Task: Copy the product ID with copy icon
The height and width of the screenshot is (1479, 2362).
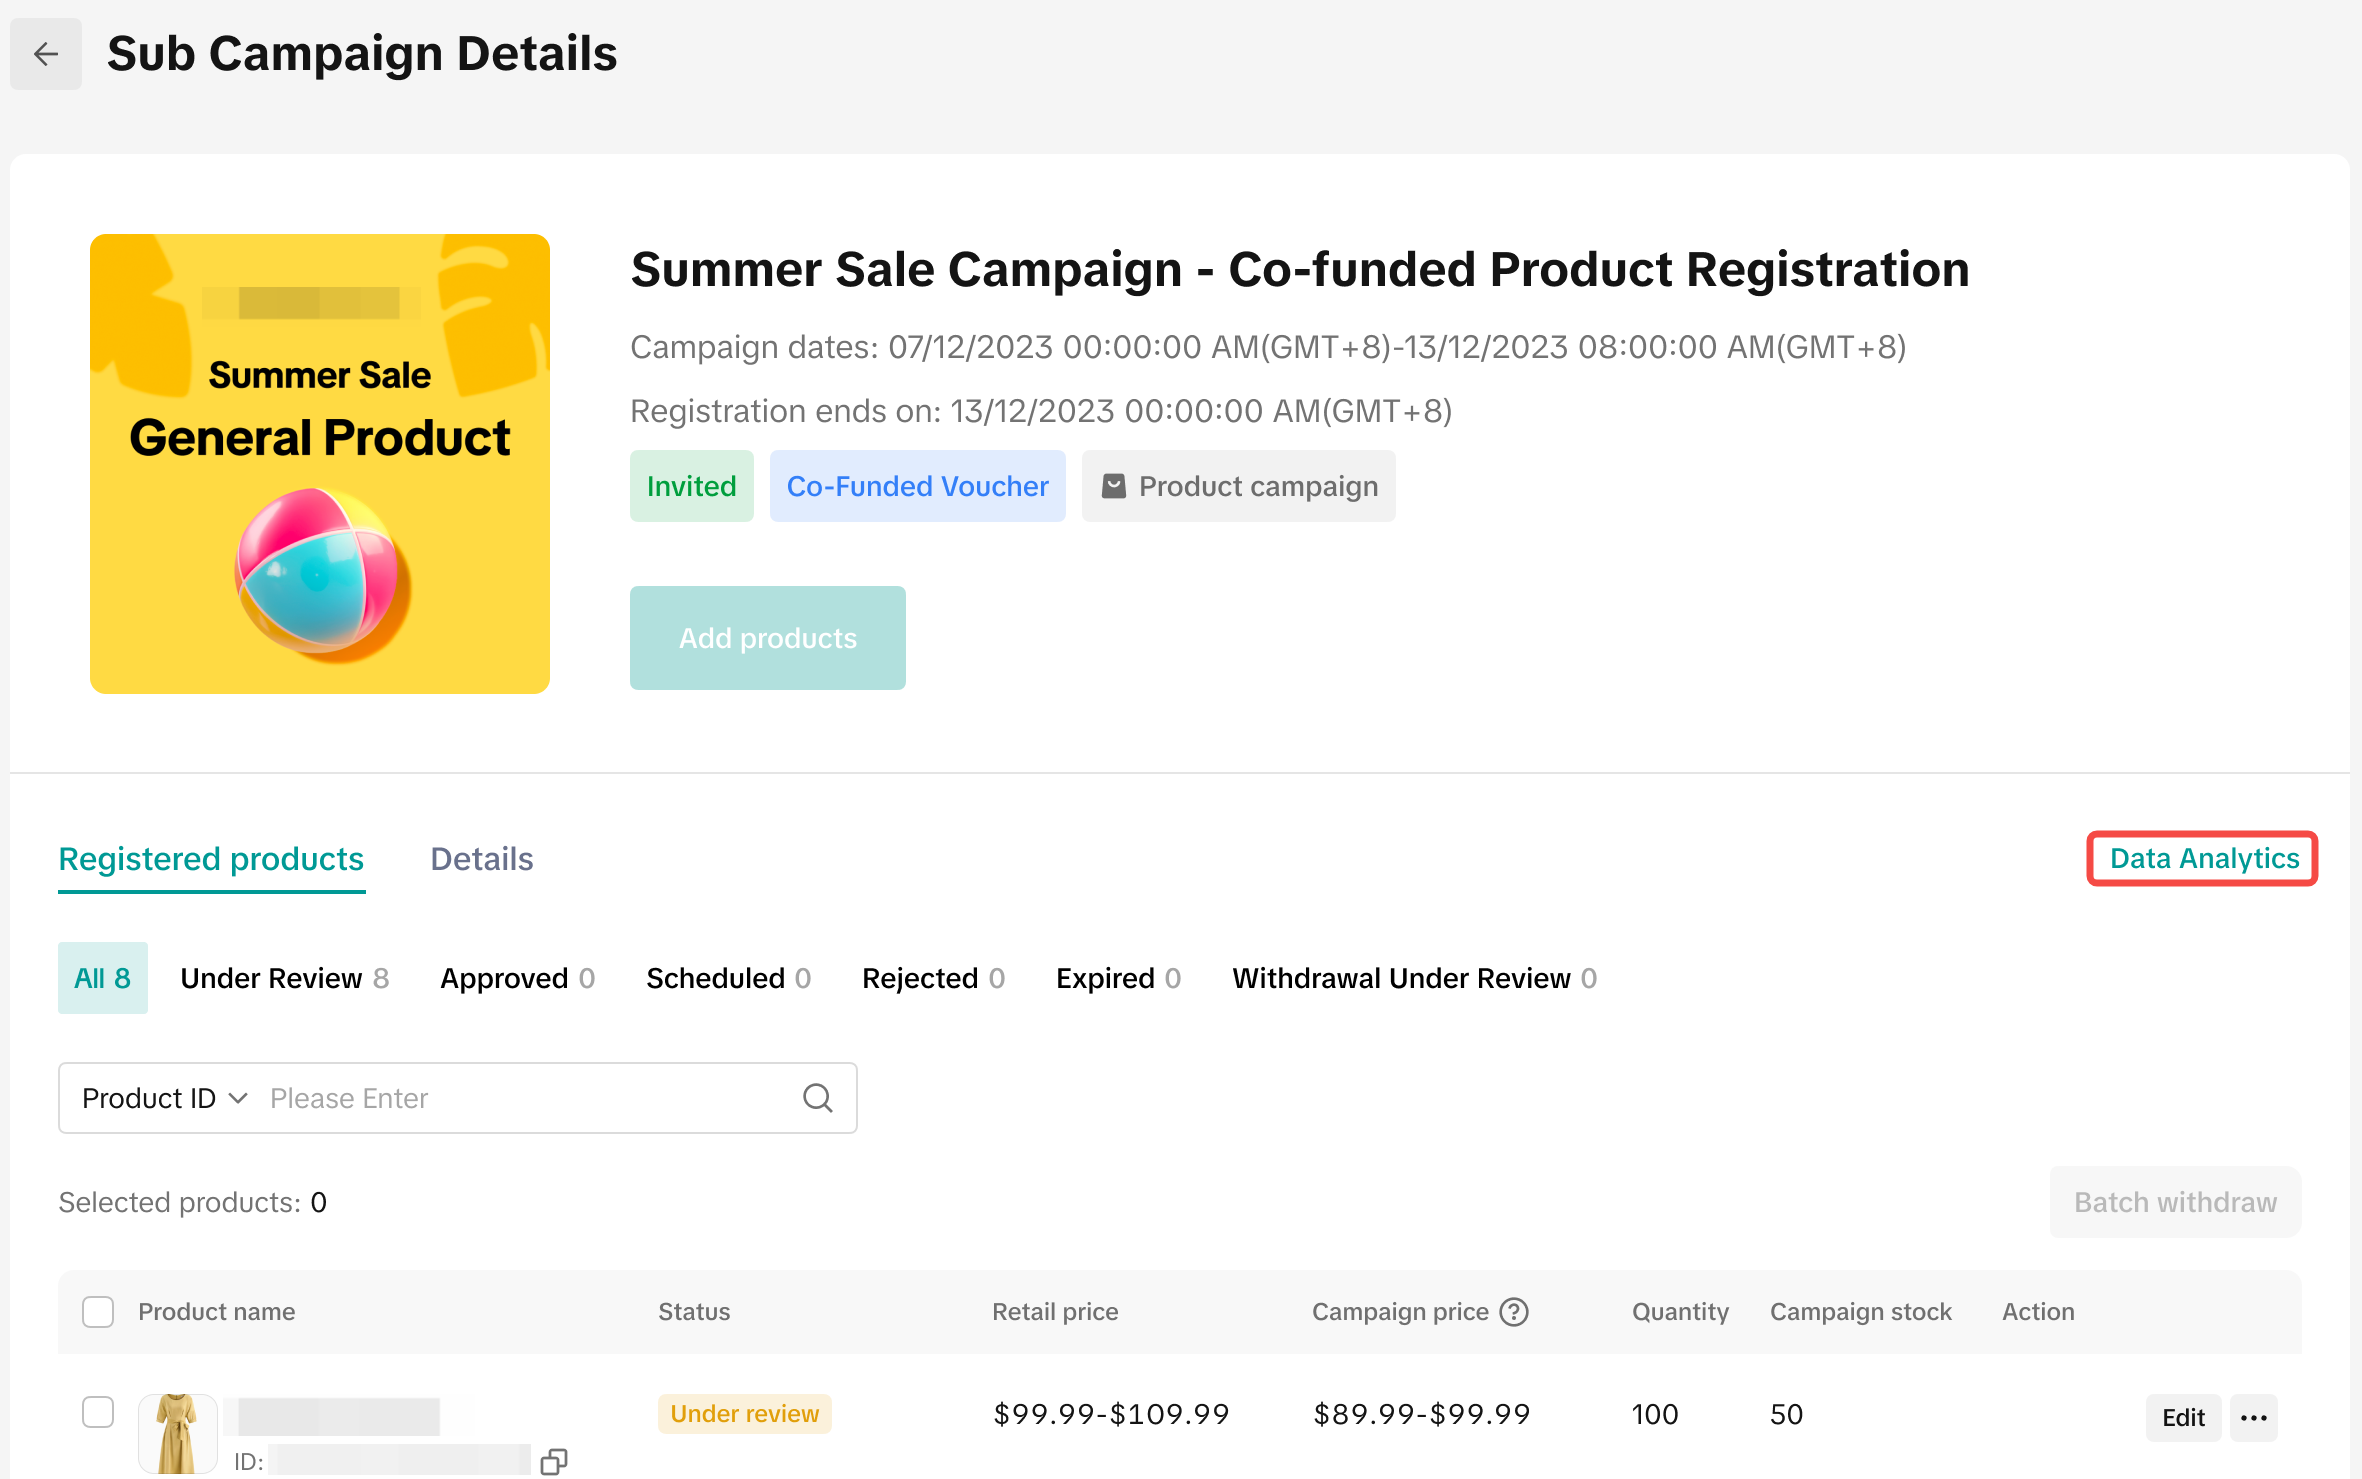Action: 553,1461
